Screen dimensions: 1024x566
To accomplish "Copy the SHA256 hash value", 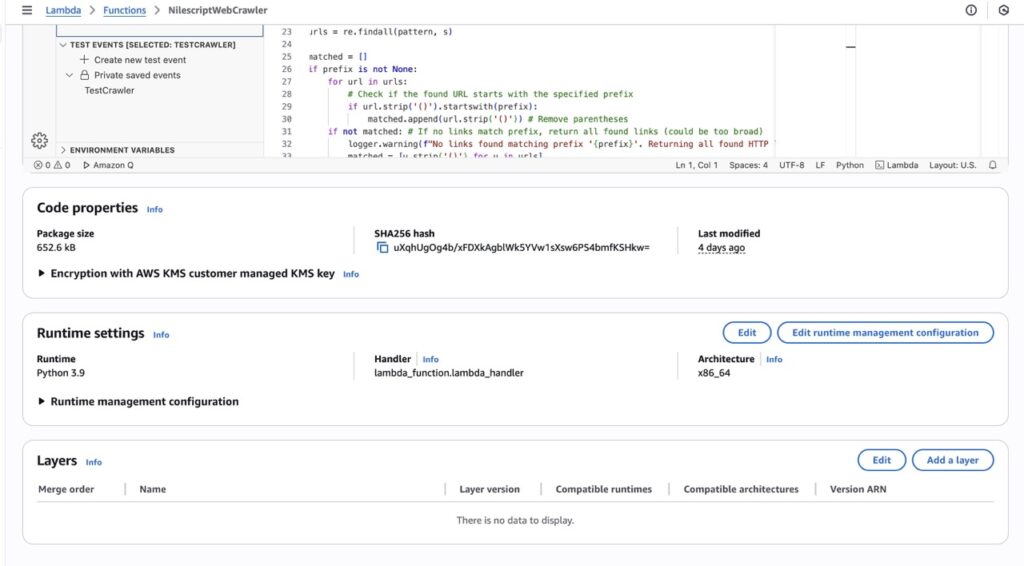I will [x=382, y=247].
